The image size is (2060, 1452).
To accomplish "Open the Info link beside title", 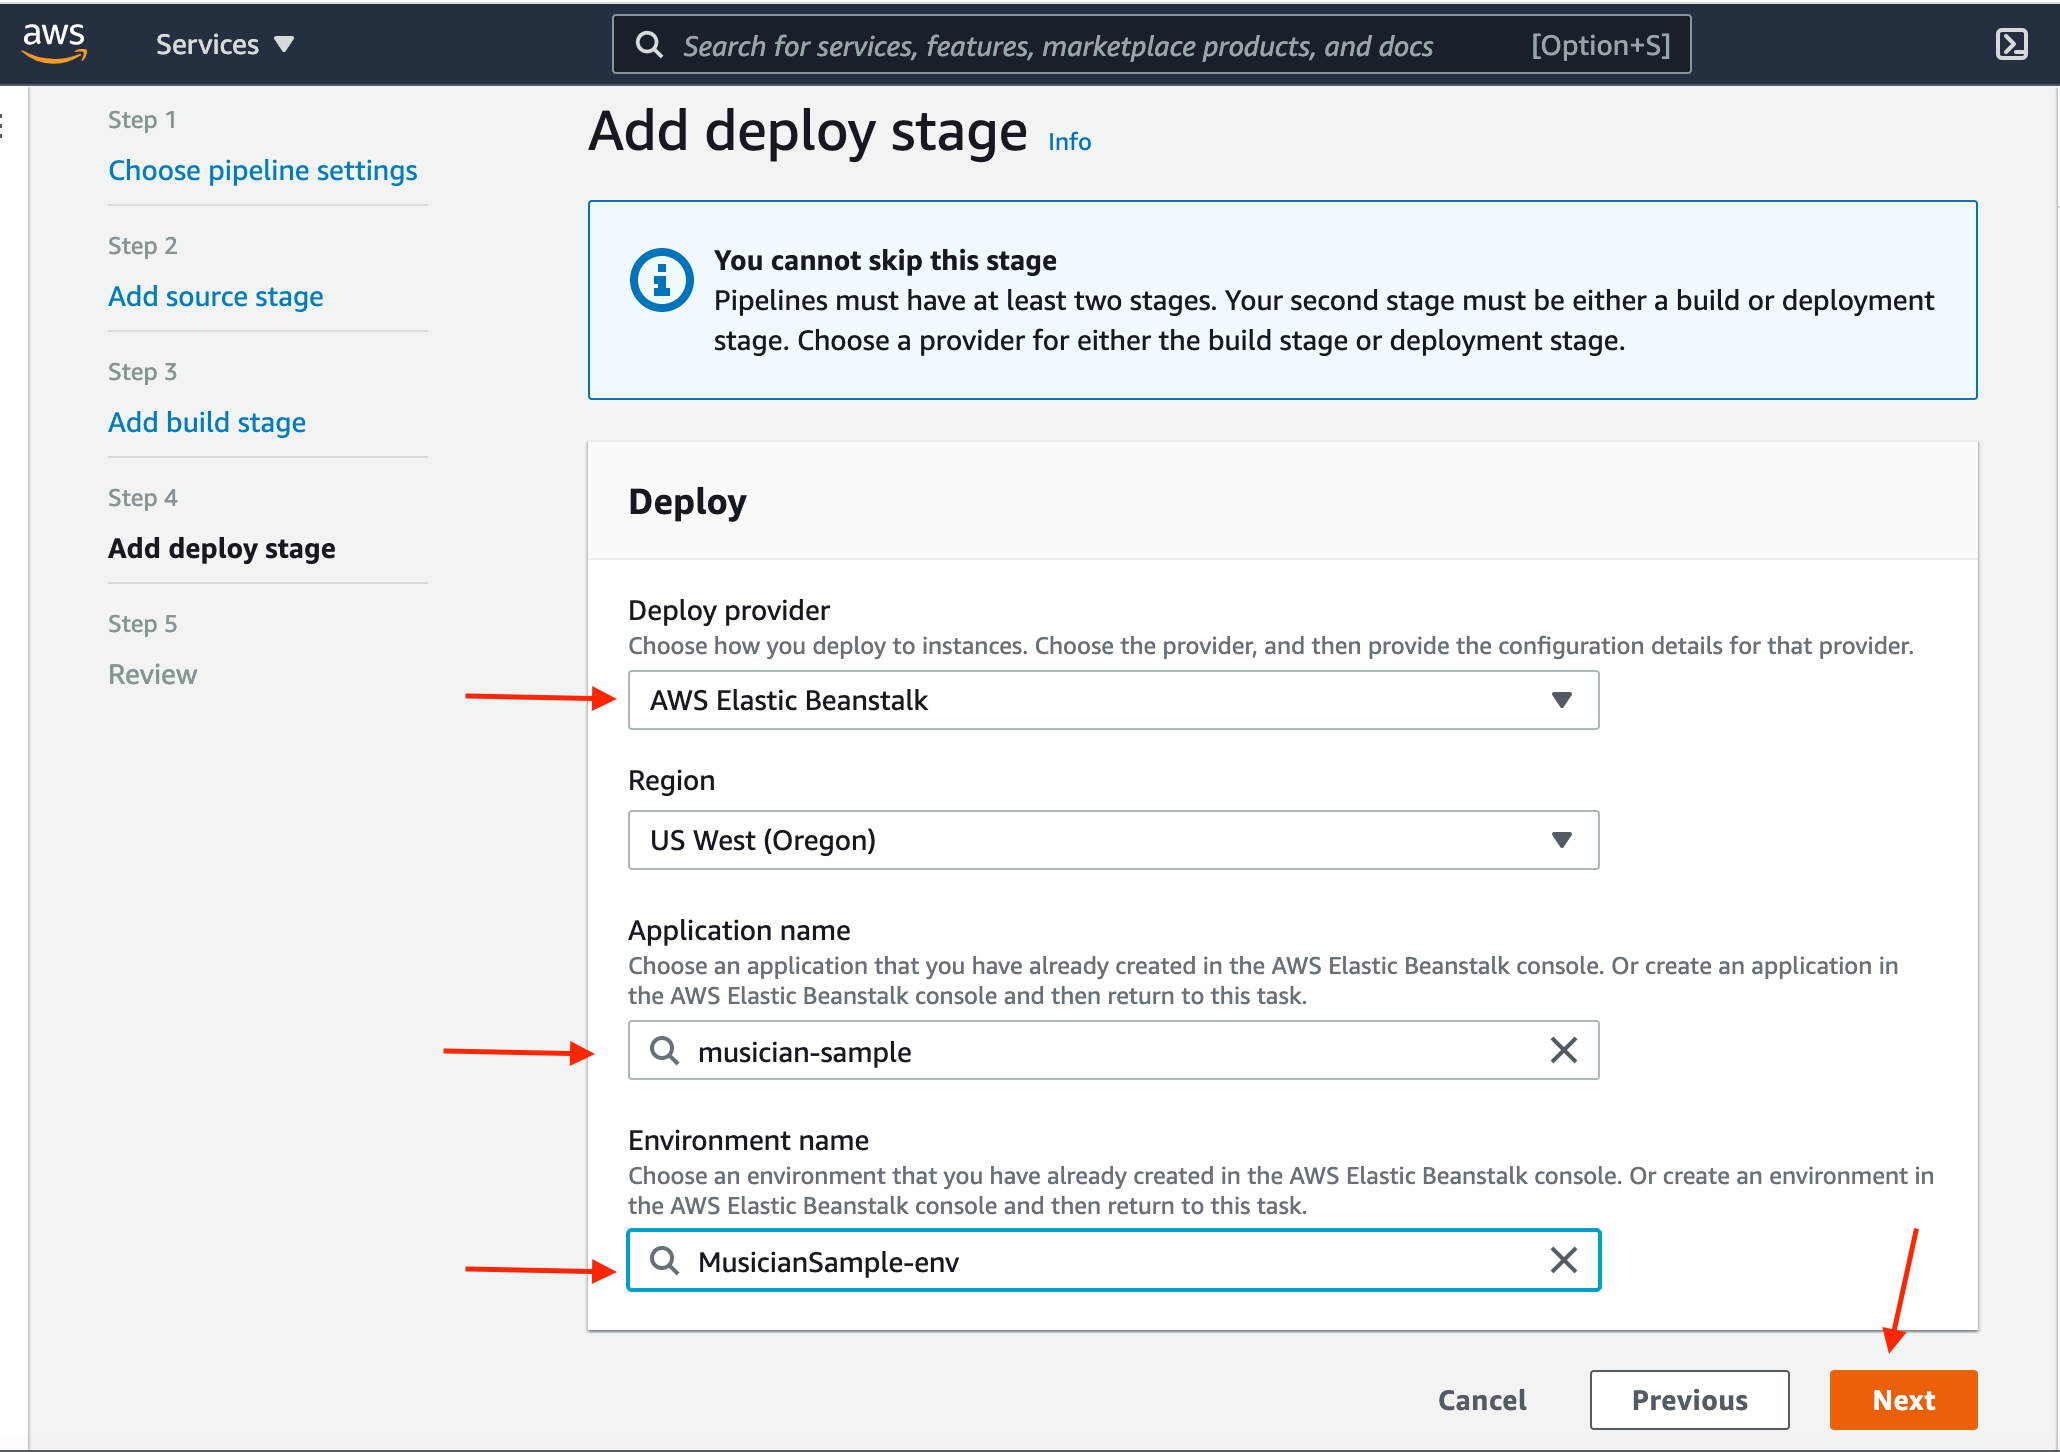I will pyautogui.click(x=1069, y=141).
